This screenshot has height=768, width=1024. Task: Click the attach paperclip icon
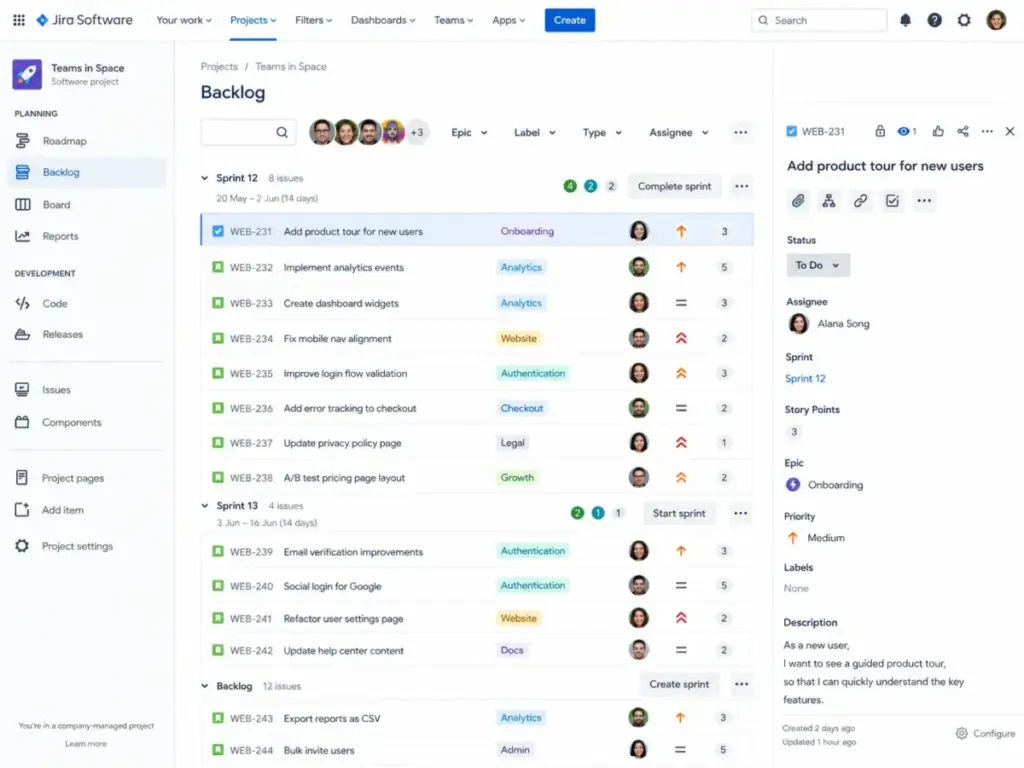point(798,201)
